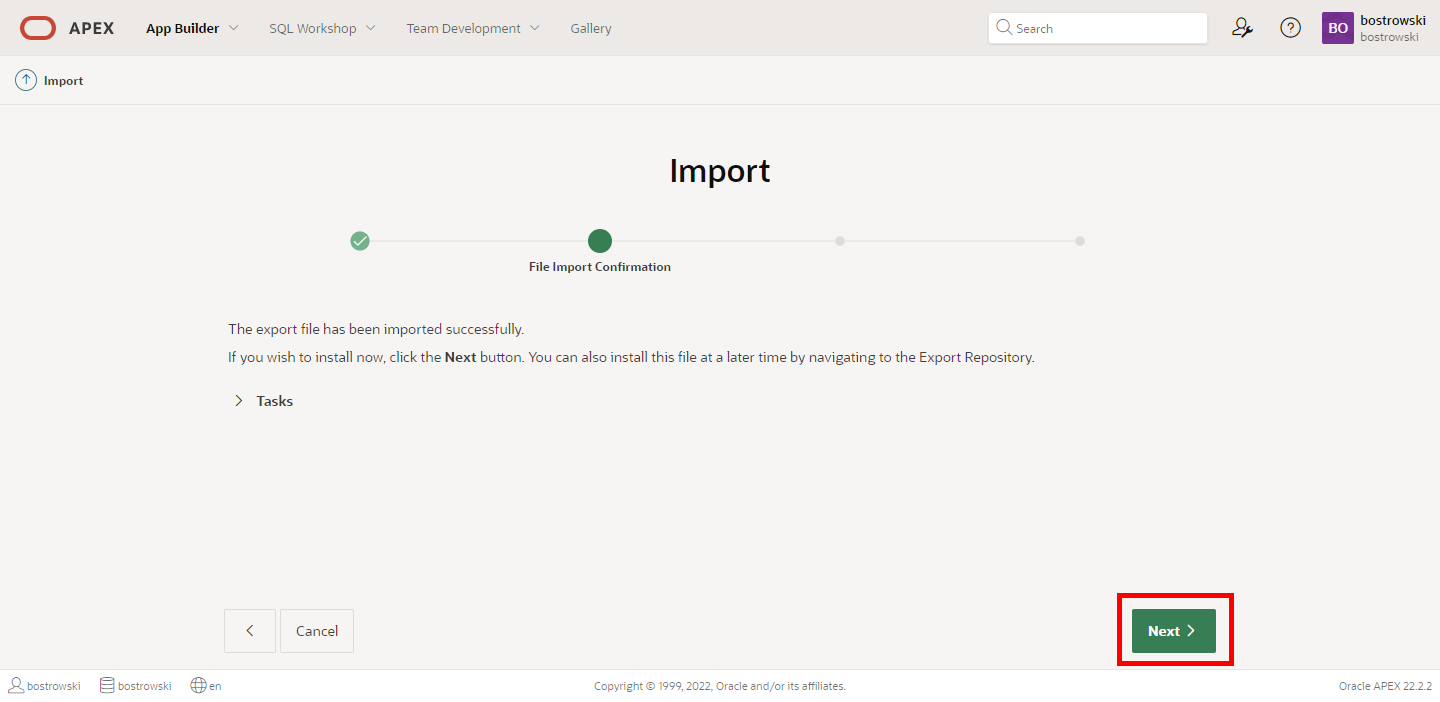Open the Administration user-wrench icon
This screenshot has width=1440, height=702.
(x=1242, y=28)
